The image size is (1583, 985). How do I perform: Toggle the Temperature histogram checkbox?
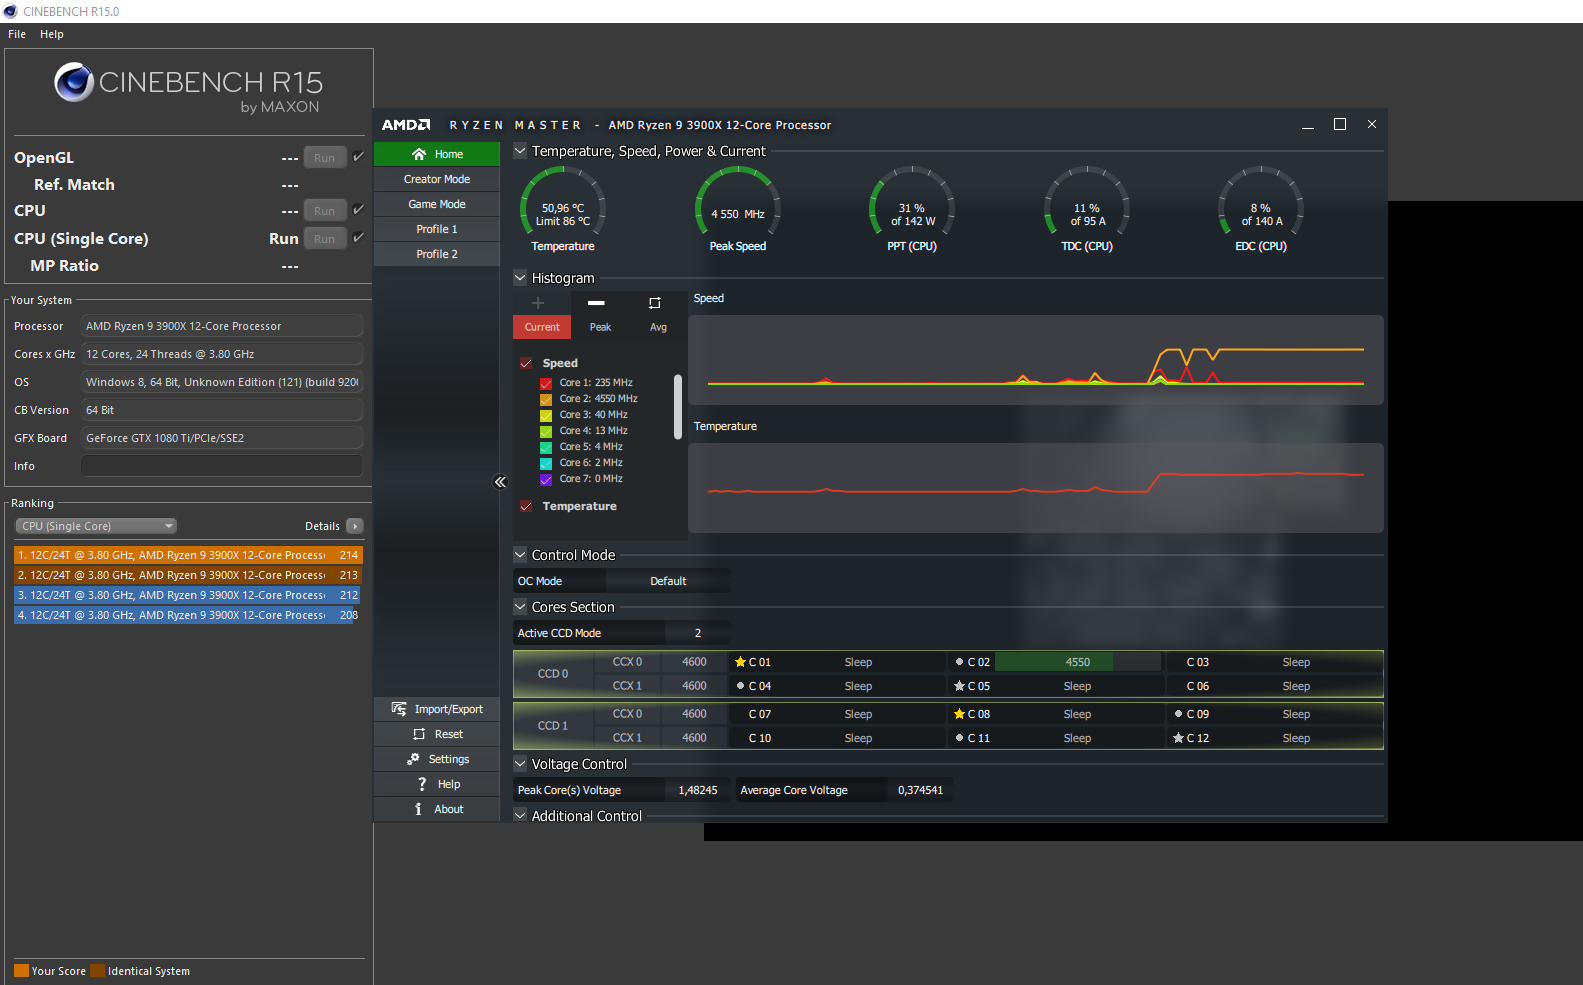click(x=526, y=506)
